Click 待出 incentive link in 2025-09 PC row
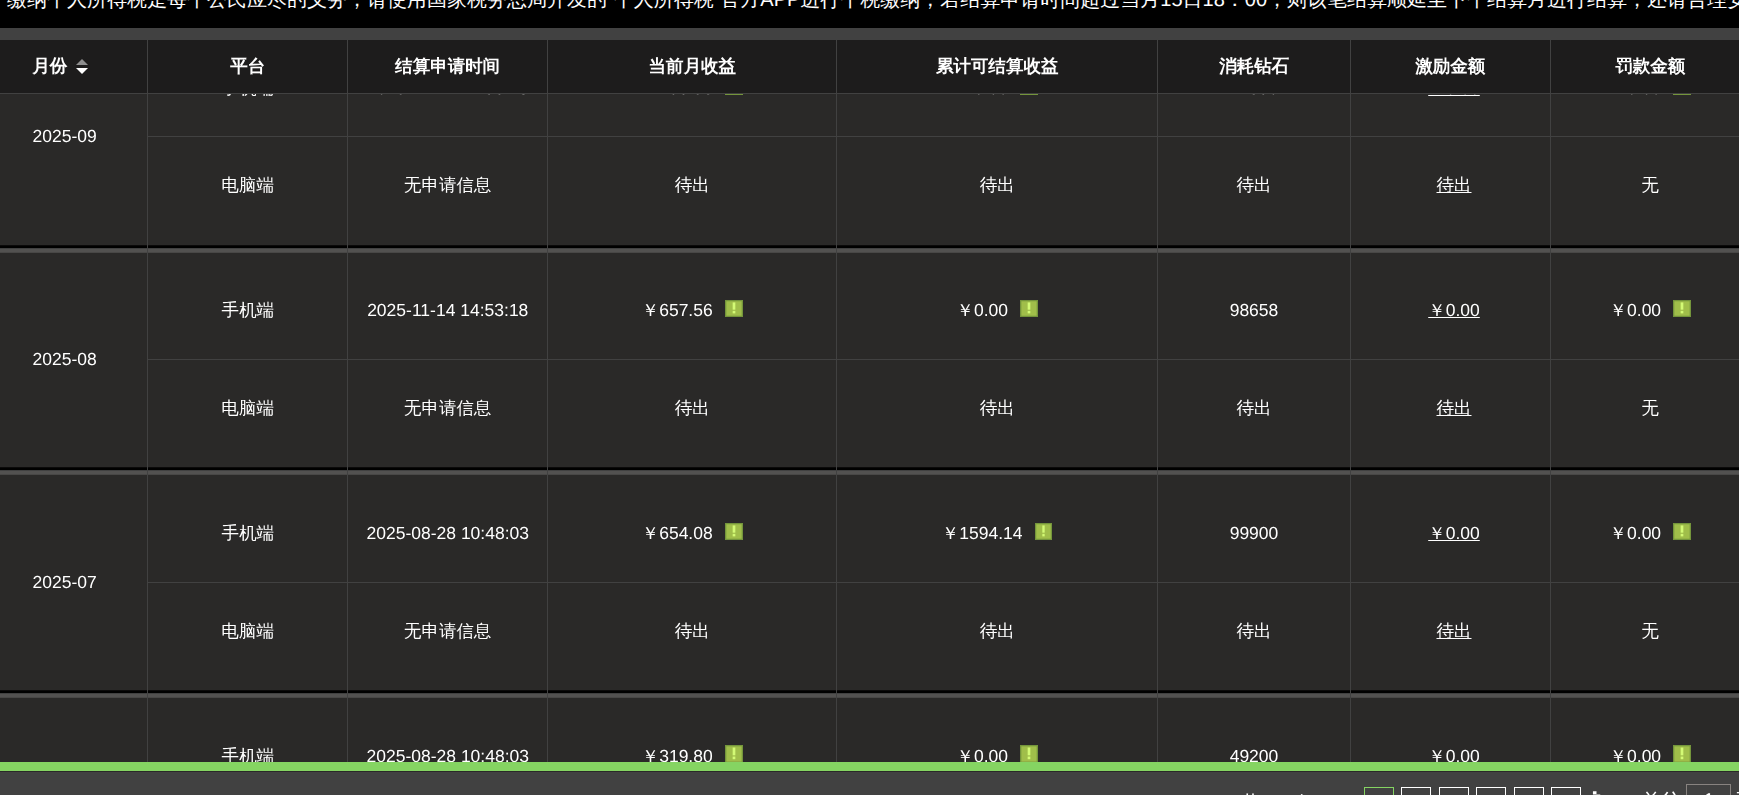1739x795 pixels. [1453, 186]
